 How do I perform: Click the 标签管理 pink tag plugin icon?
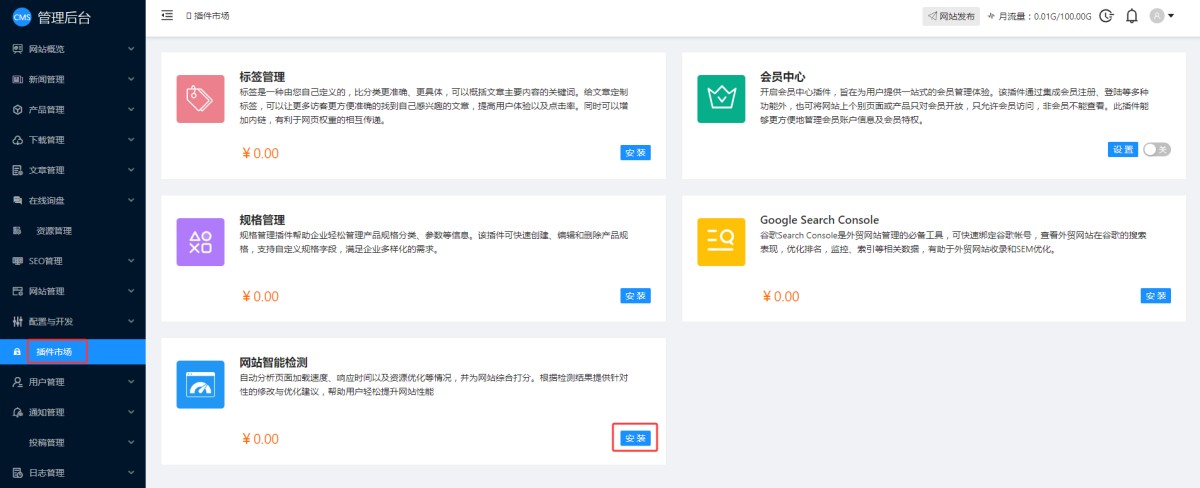pyautogui.click(x=200, y=98)
